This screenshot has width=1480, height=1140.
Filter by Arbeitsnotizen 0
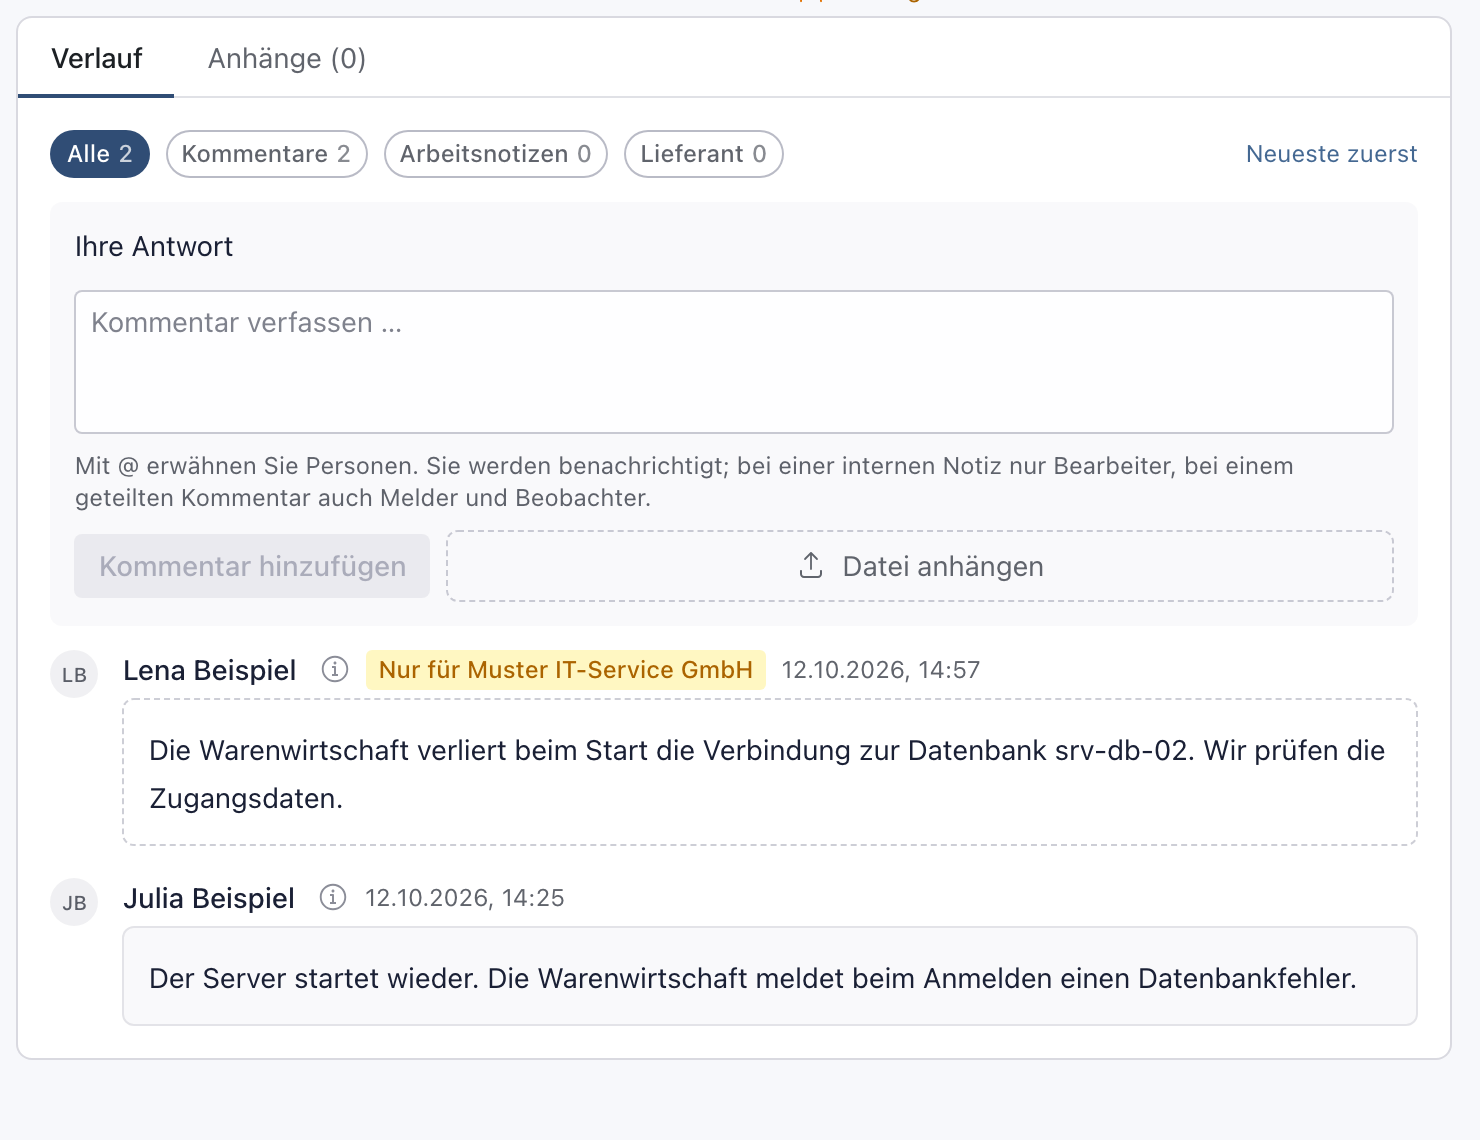click(x=496, y=154)
